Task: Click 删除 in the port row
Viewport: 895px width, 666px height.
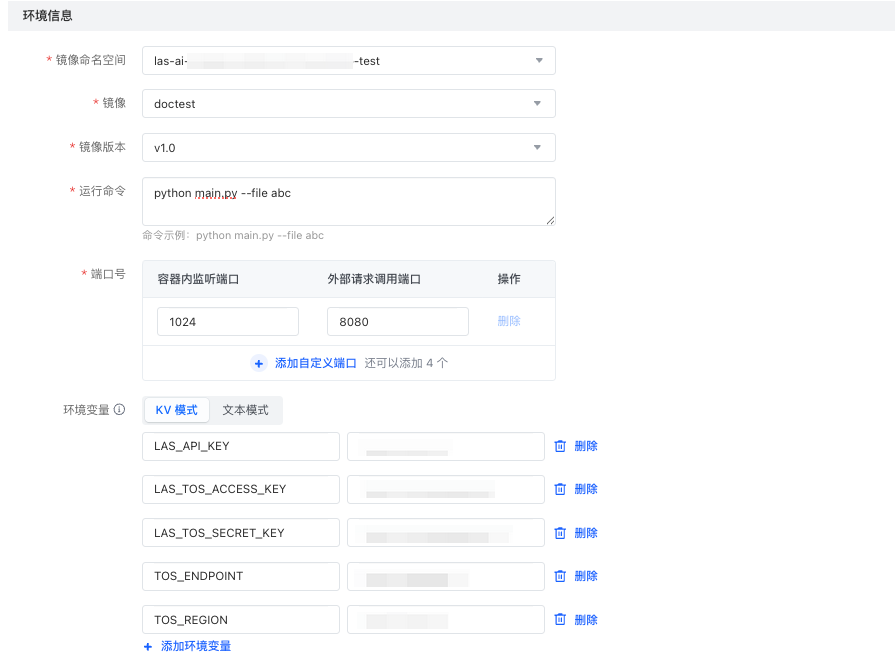Action: [509, 321]
